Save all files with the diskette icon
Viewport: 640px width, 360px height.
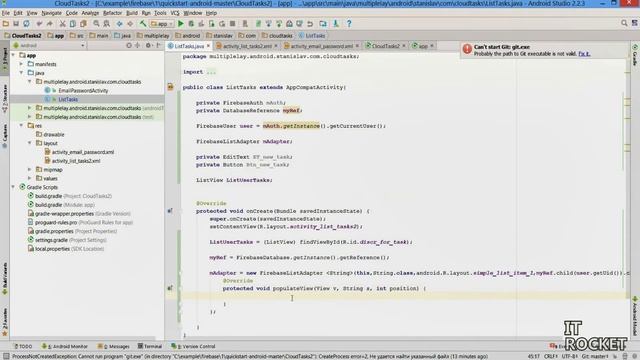(x=16, y=24)
